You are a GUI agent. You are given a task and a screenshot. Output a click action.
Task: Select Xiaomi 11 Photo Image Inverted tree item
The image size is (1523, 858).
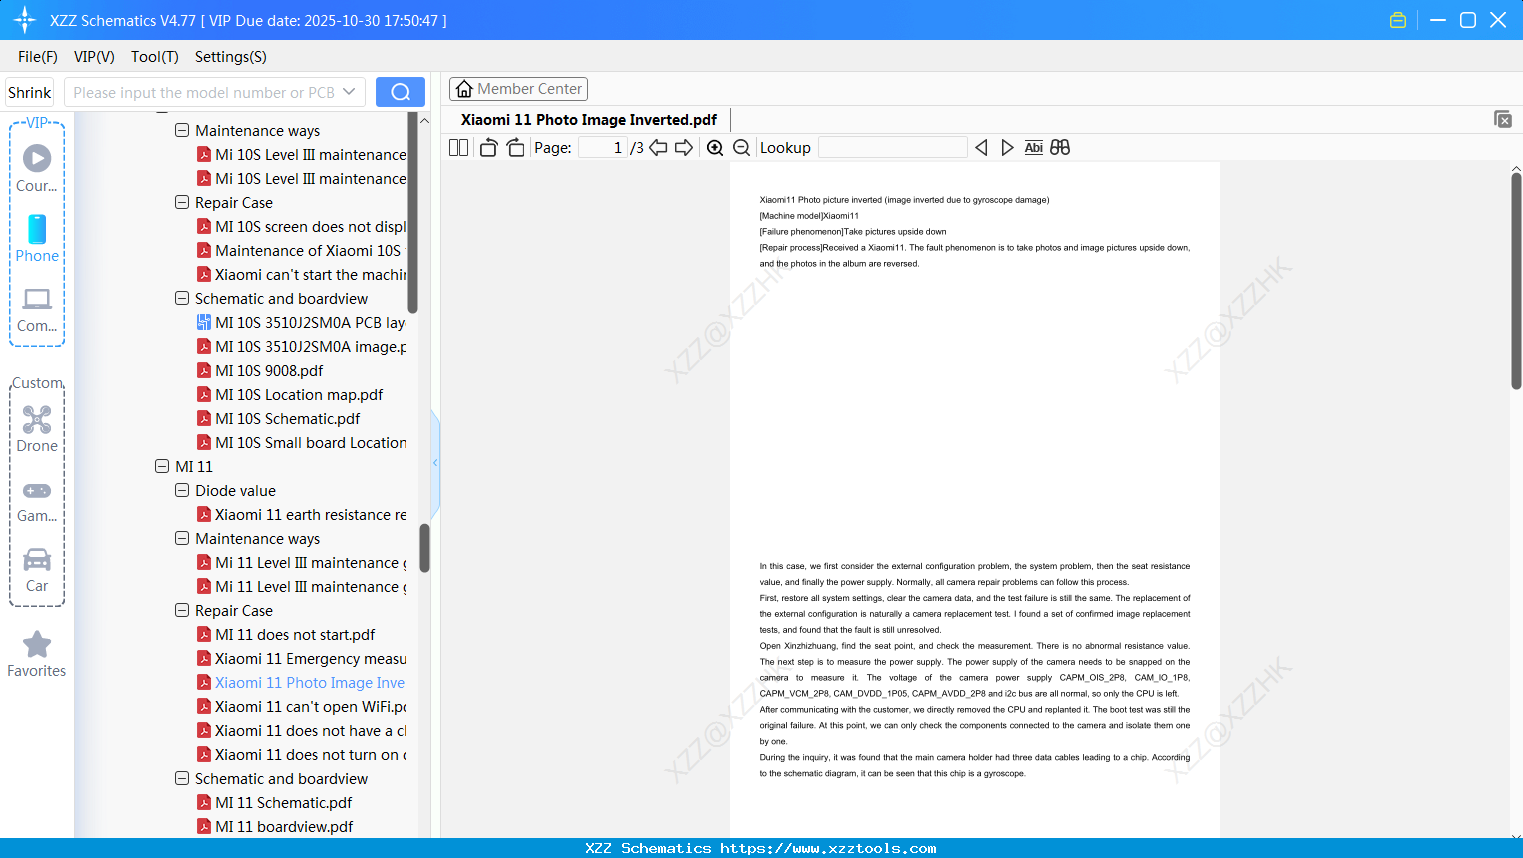coord(301,683)
